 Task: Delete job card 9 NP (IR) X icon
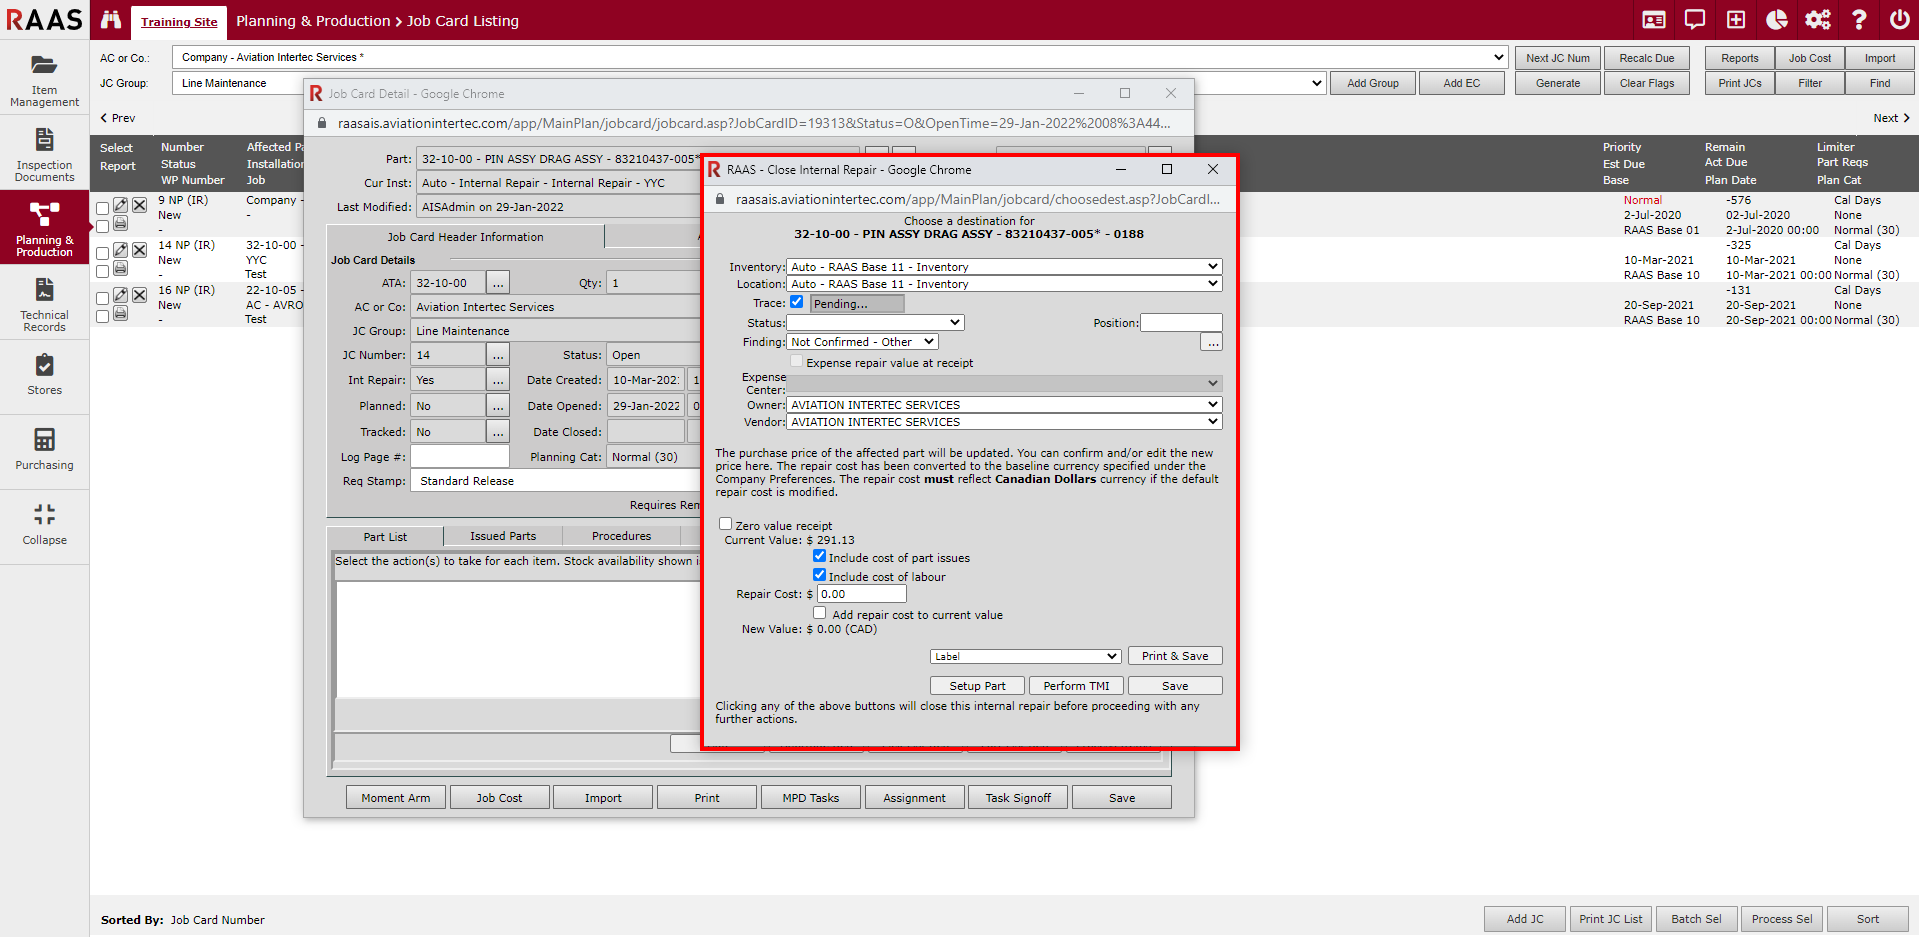pos(140,205)
